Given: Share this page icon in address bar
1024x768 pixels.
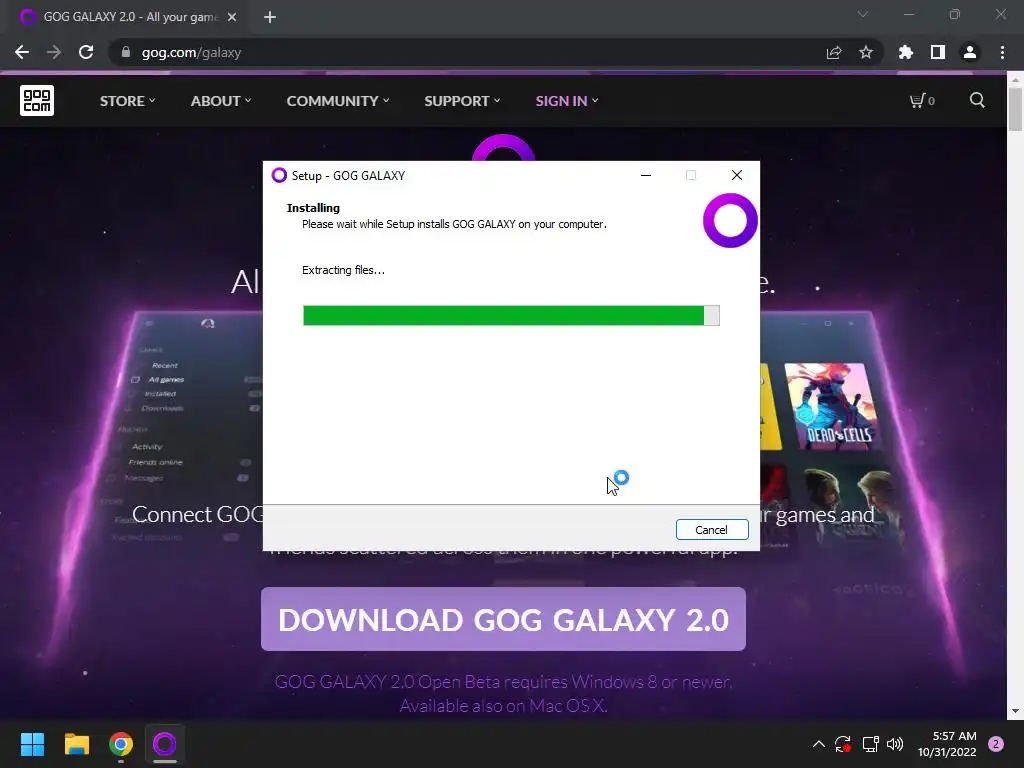Looking at the screenshot, I should point(834,52).
